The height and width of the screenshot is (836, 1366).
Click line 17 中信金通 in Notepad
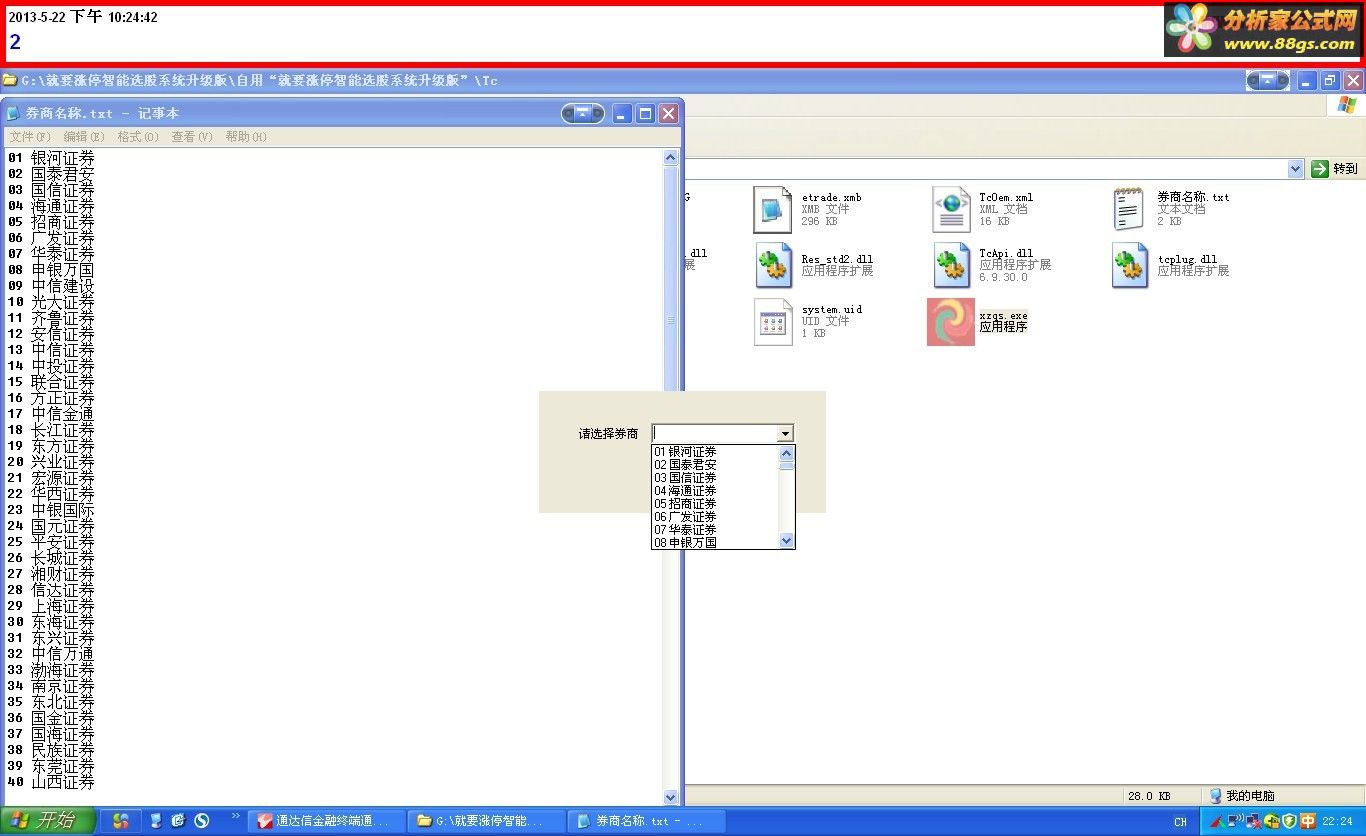coord(51,414)
